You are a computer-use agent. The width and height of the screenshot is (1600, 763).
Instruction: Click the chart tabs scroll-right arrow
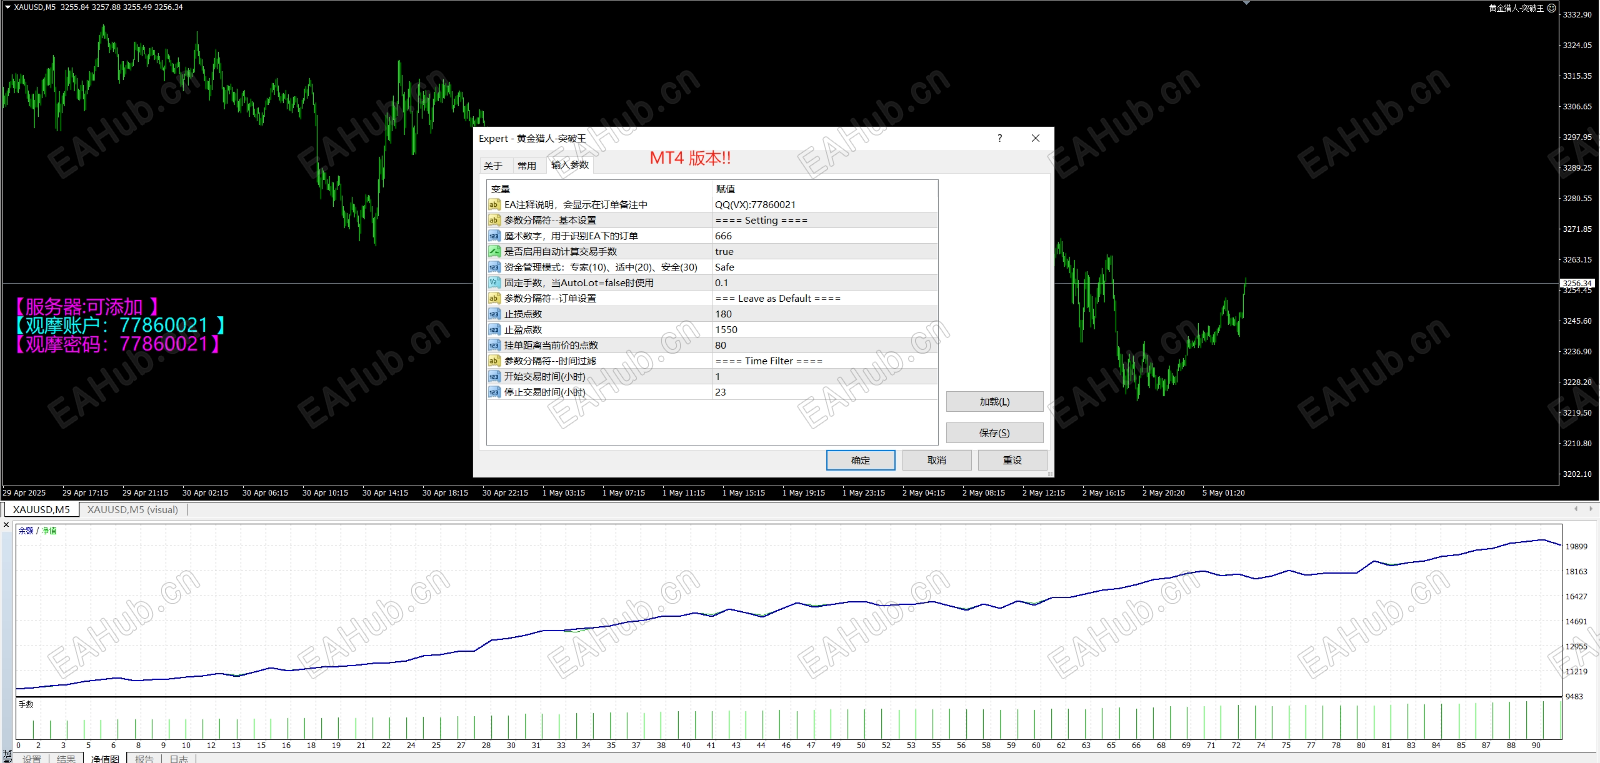point(1591,509)
